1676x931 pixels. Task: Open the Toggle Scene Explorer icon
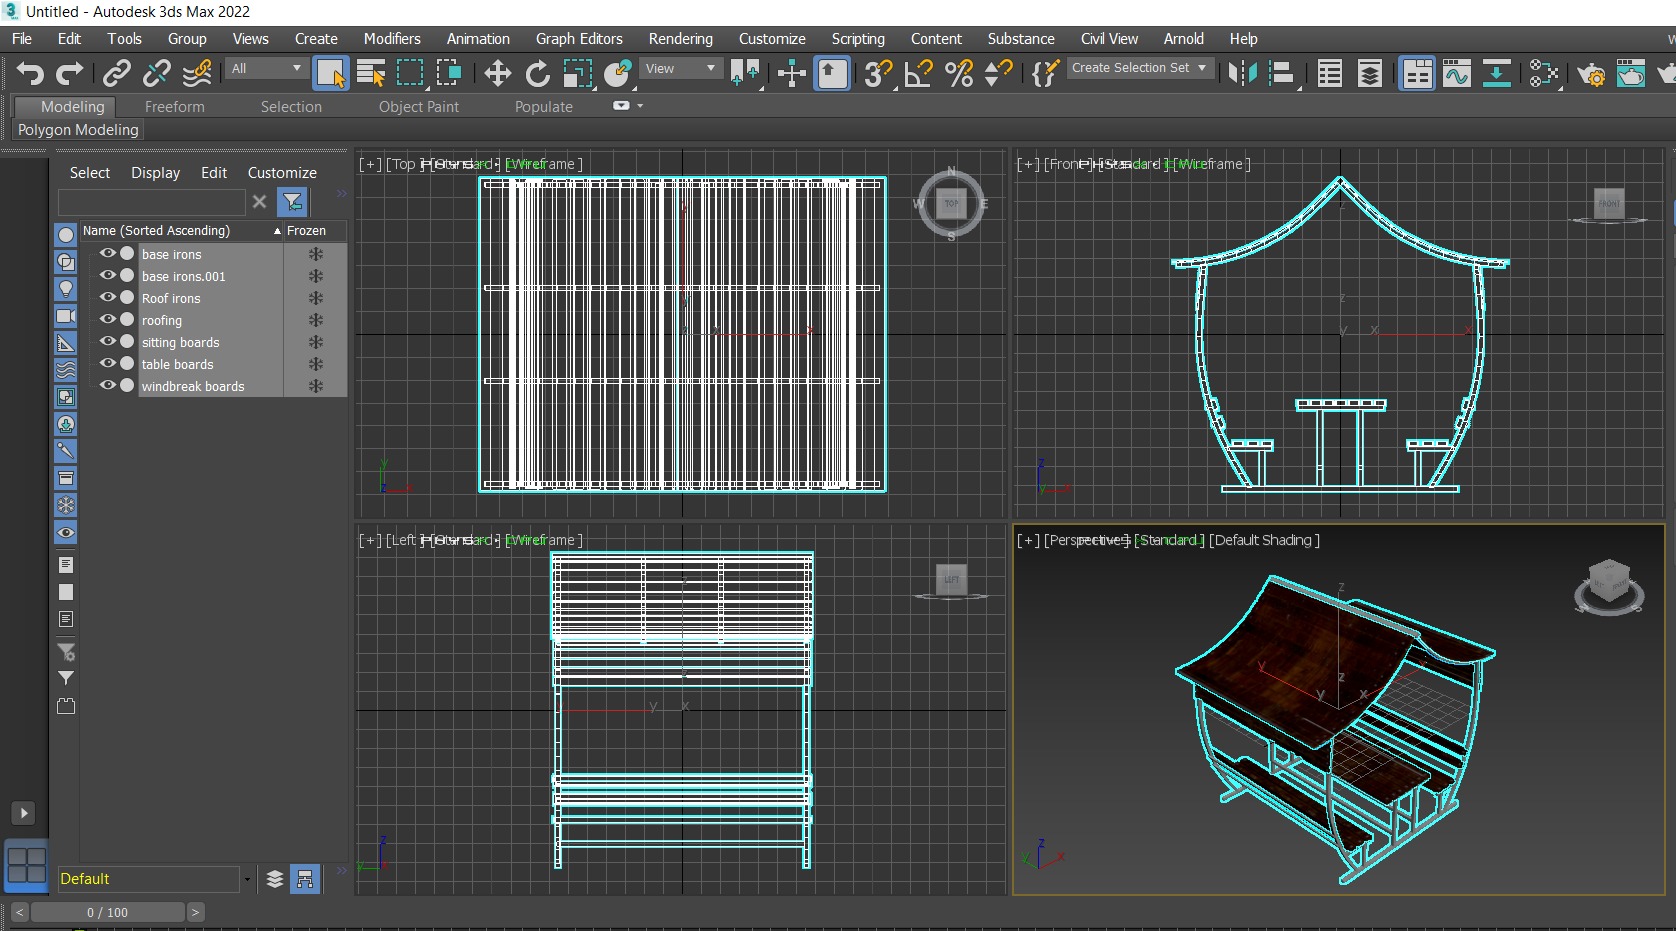pyautogui.click(x=1330, y=73)
